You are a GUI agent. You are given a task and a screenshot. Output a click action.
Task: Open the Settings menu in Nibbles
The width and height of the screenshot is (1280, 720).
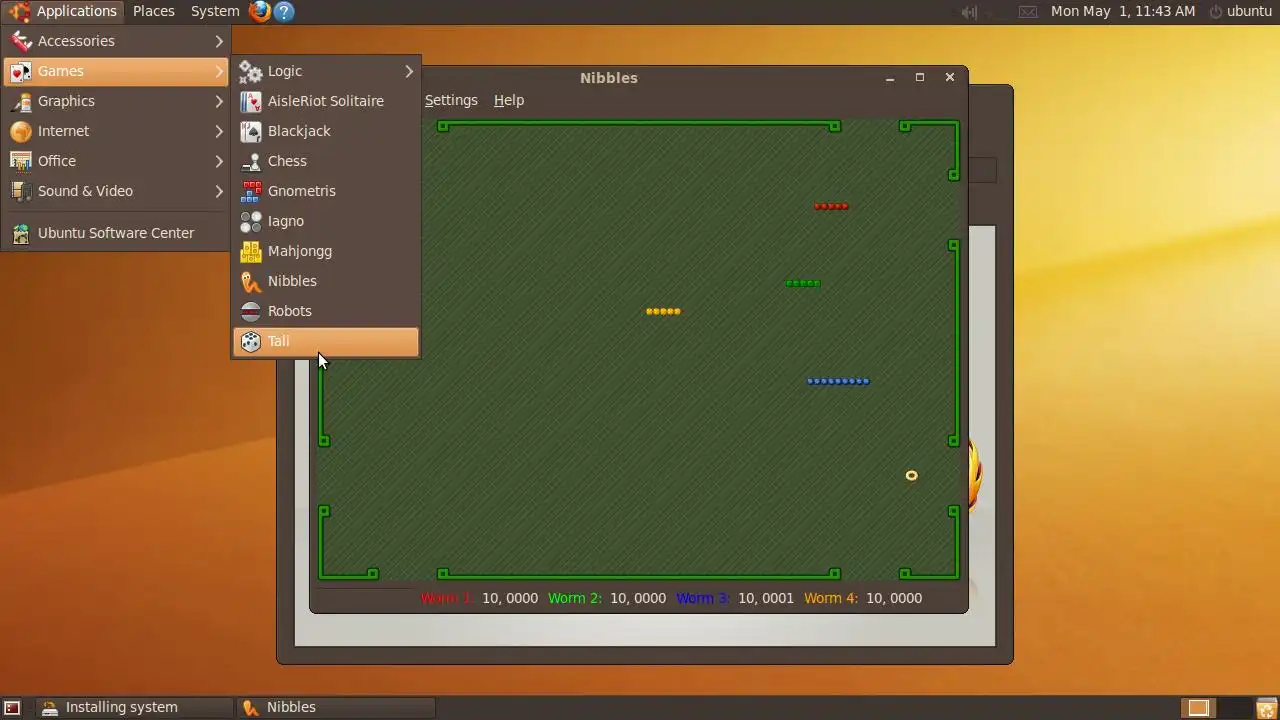tap(451, 100)
